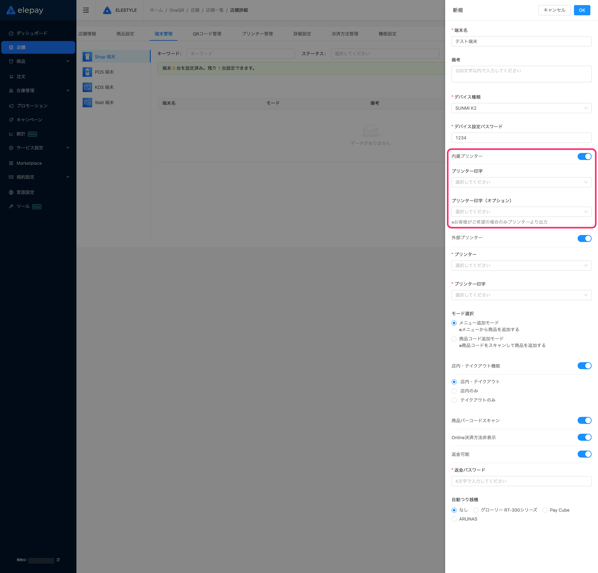Select the POS terminal icon

click(87, 72)
